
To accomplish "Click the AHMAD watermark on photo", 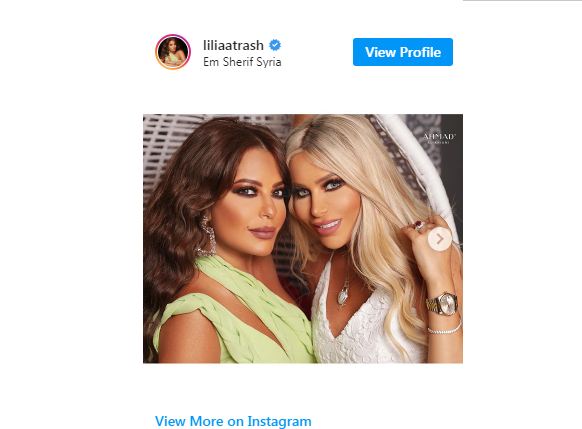I will tap(439, 138).
